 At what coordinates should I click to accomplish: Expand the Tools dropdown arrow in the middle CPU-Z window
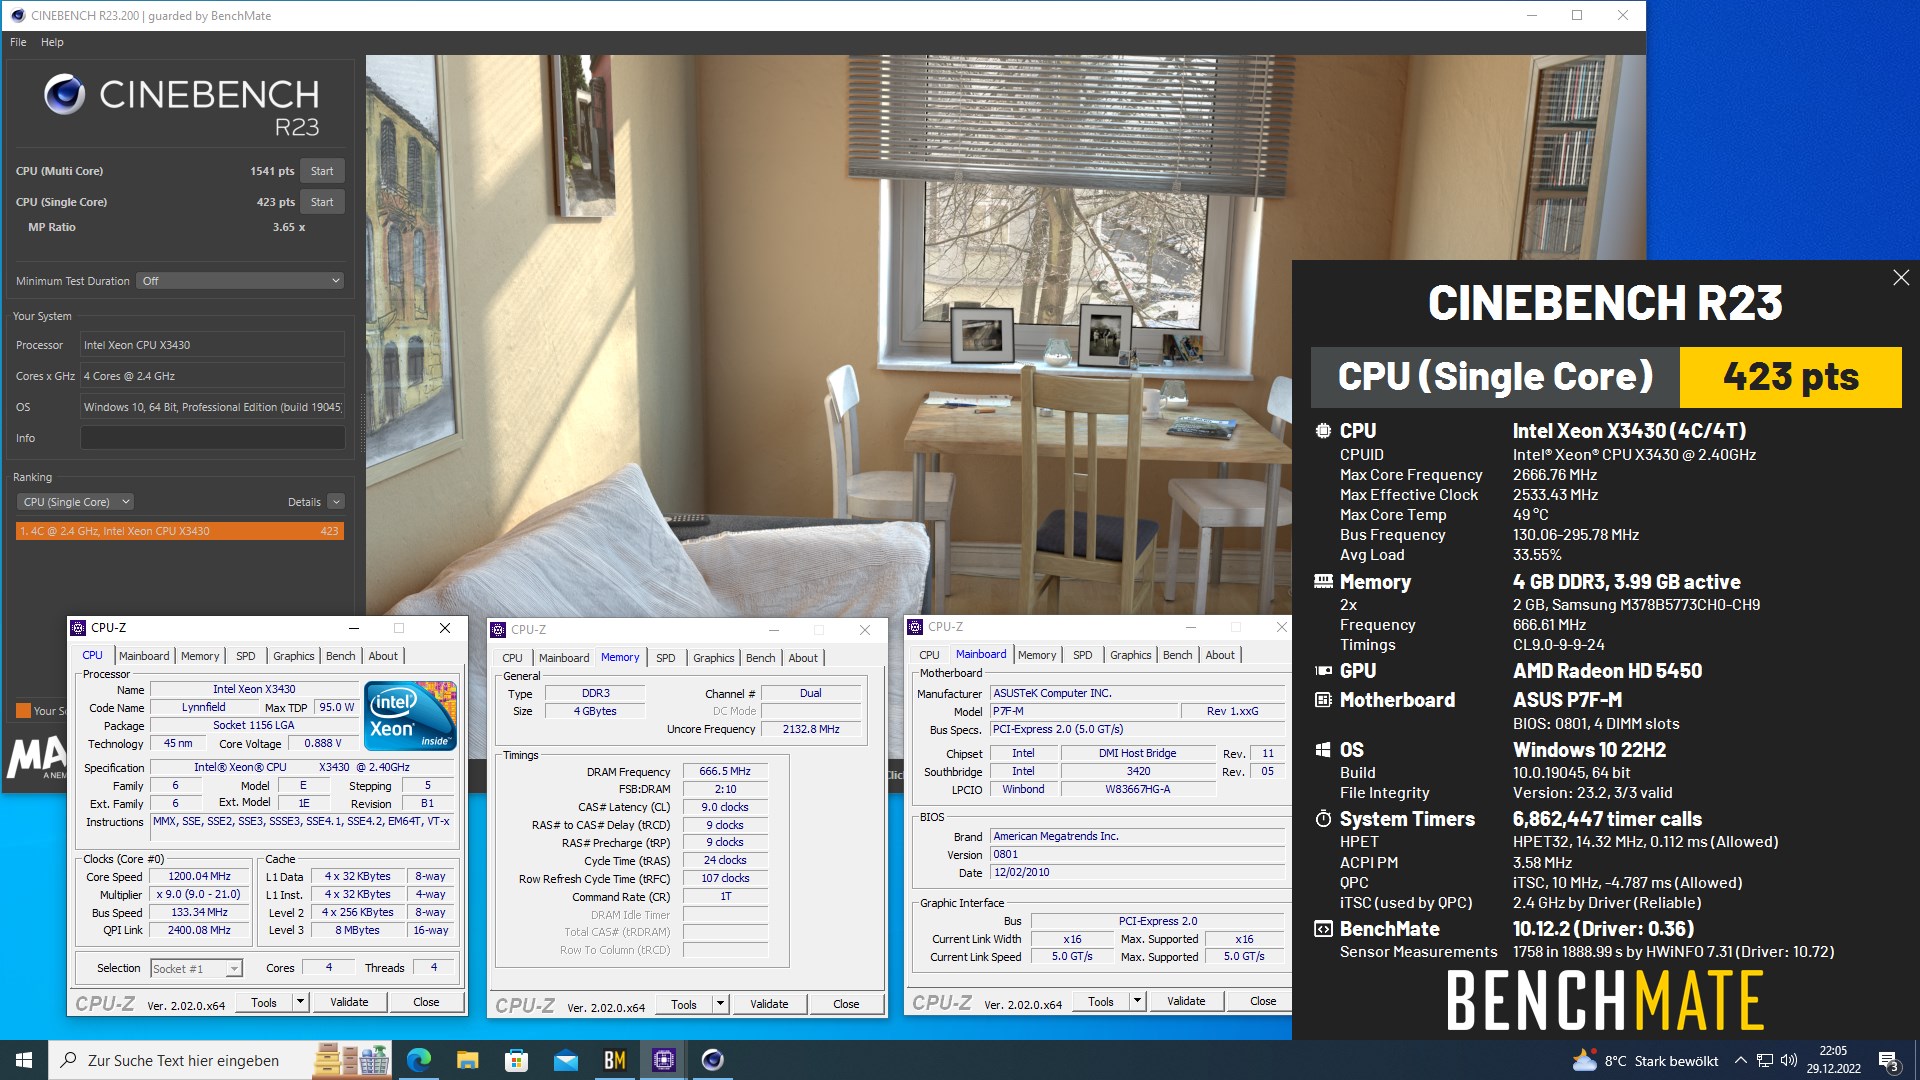pyautogui.click(x=720, y=1004)
